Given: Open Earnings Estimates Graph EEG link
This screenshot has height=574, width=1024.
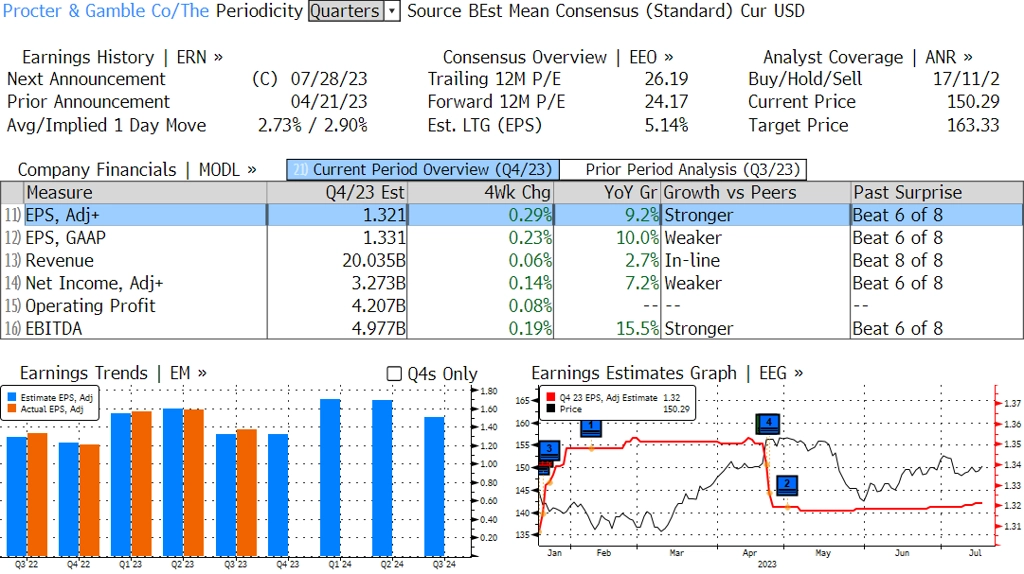Looking at the screenshot, I should tap(667, 373).
